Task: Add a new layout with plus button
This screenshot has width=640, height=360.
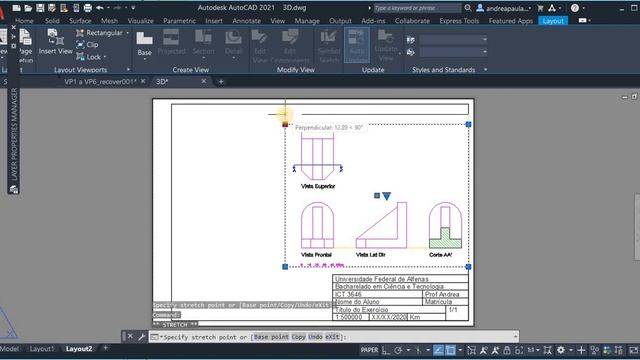Action: pyautogui.click(x=105, y=348)
